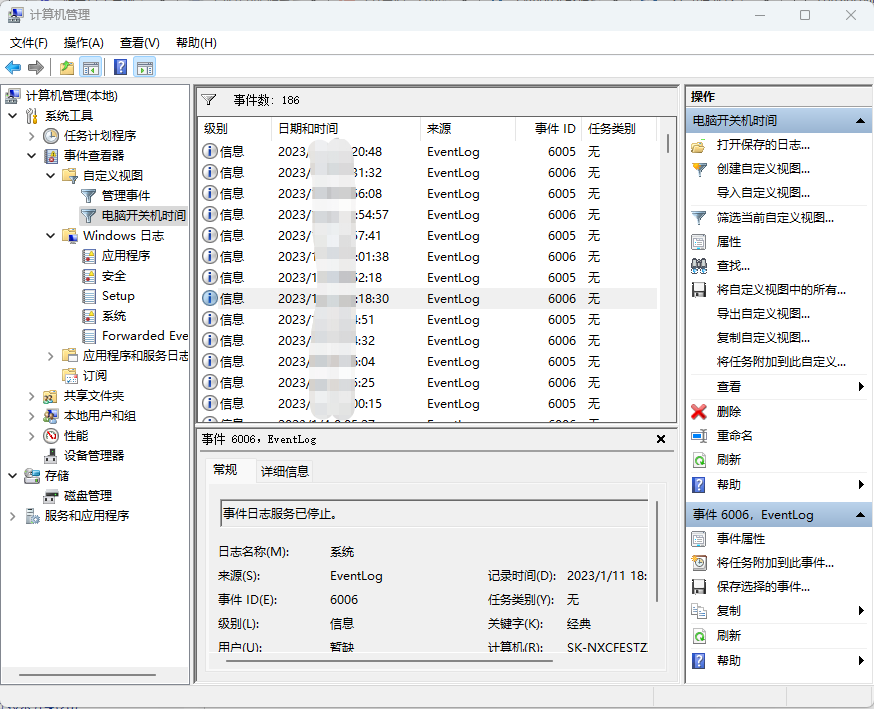
Task: Select the Setup log tree item
Action: point(118,296)
